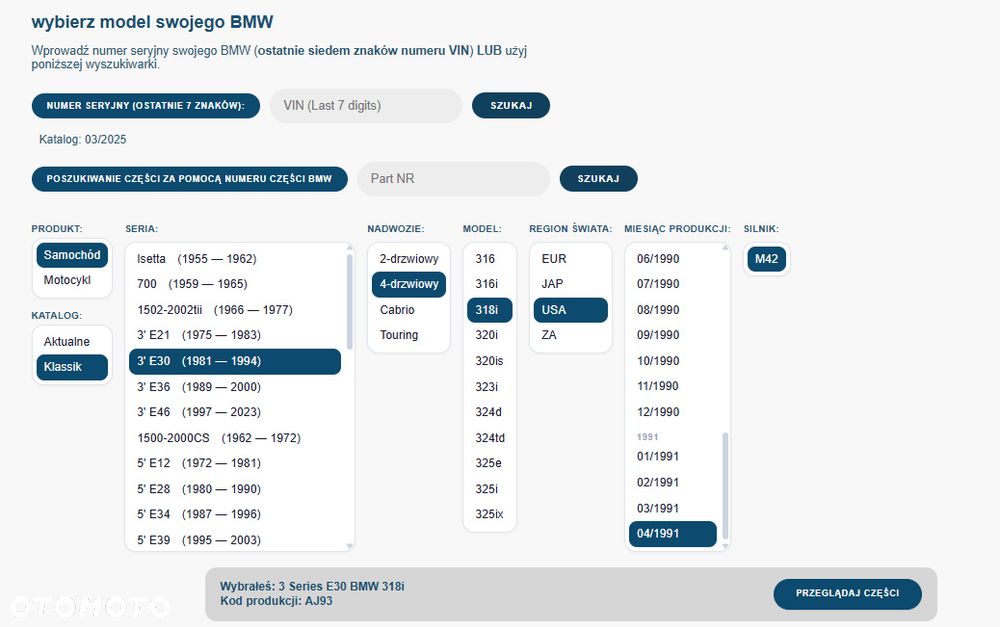
Task: Choose 700 (1959 — 1965) series
Action: (235, 284)
